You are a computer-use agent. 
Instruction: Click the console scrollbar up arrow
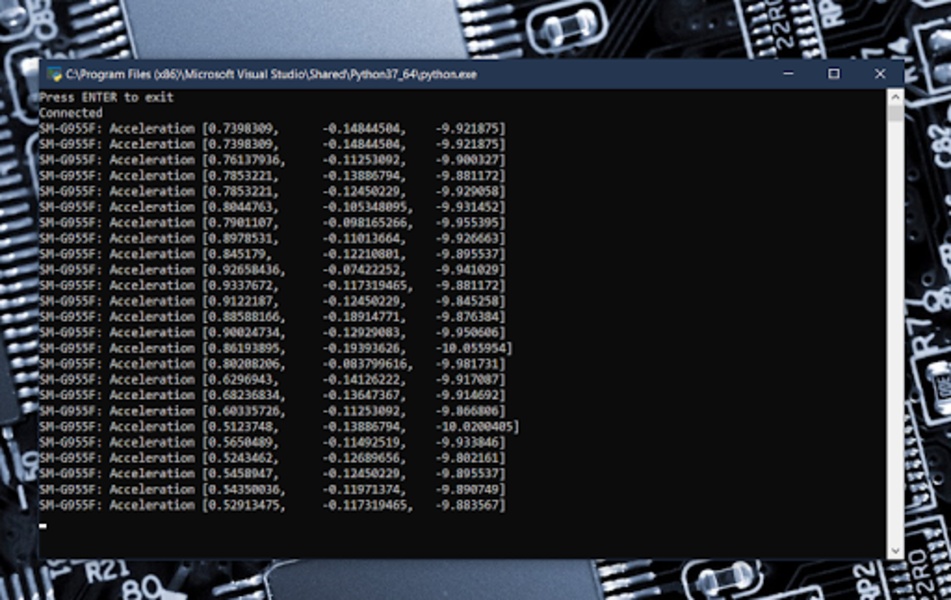point(895,97)
